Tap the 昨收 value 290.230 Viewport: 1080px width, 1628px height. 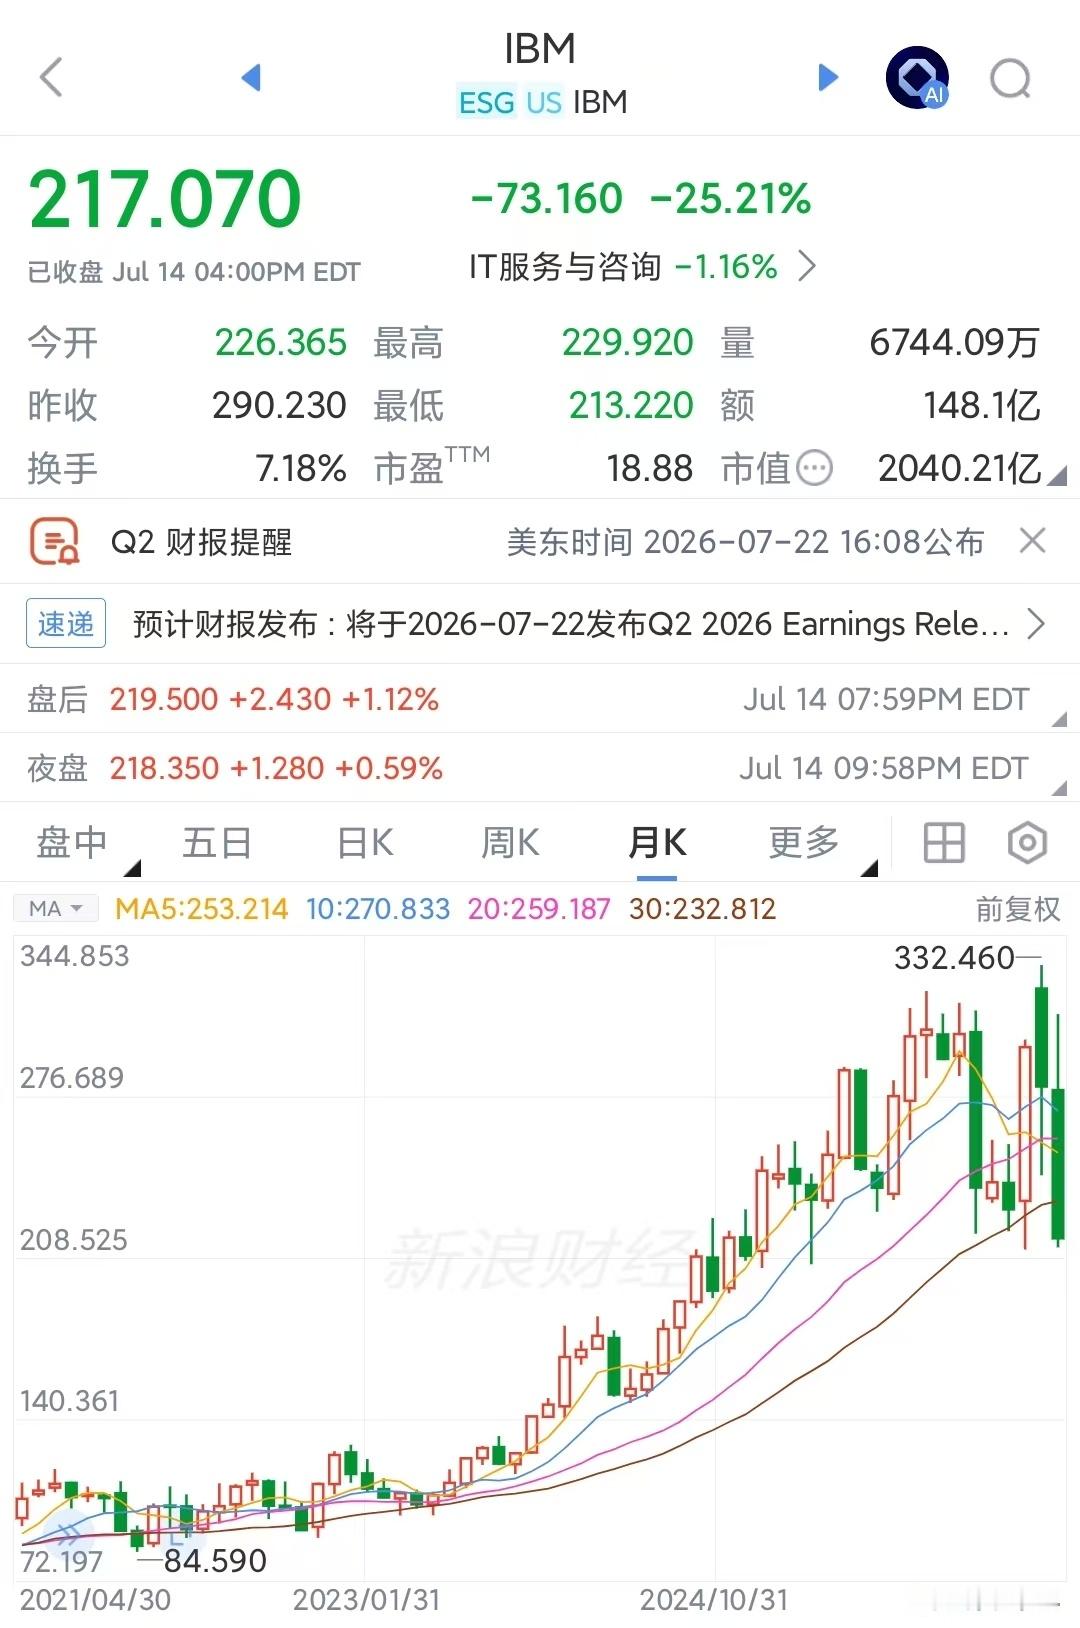click(279, 405)
